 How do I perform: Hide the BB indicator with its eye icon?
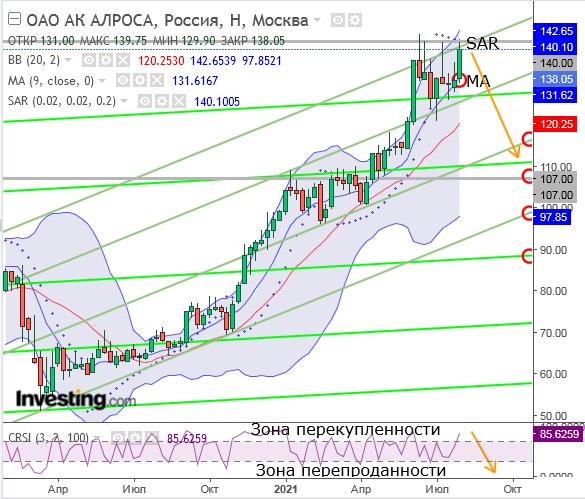[88, 60]
